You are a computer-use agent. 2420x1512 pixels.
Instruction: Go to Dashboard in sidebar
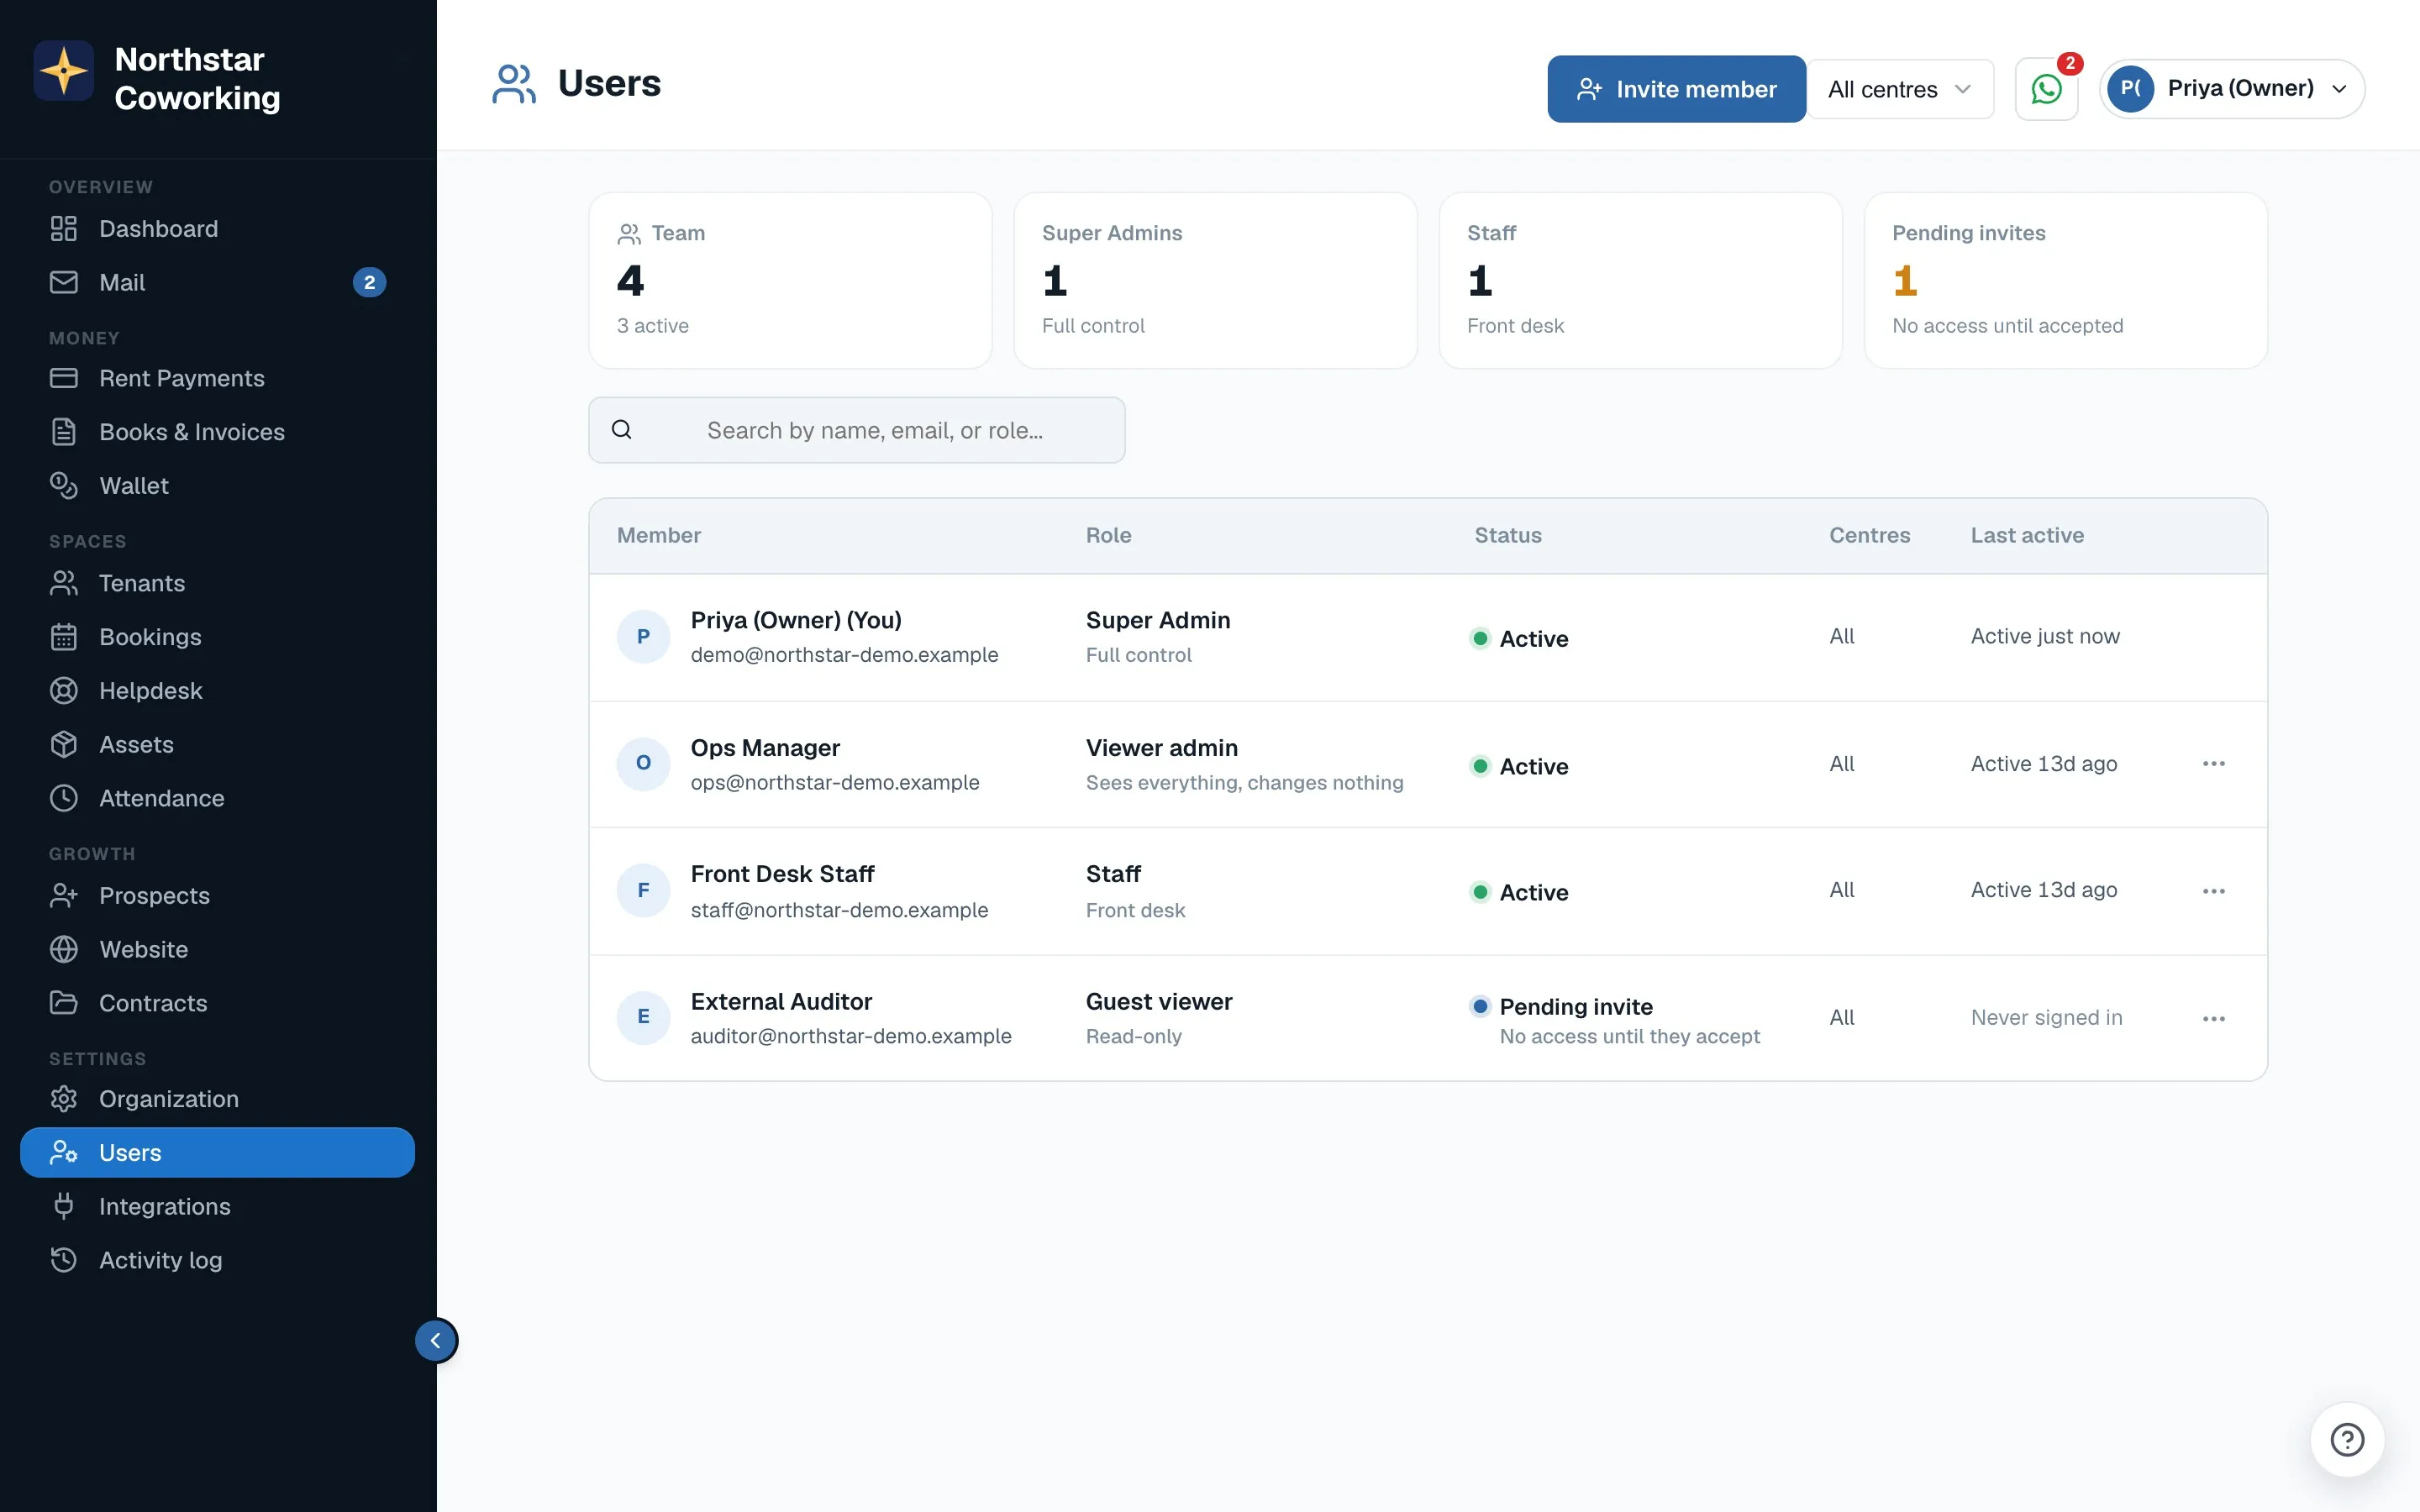[217, 229]
